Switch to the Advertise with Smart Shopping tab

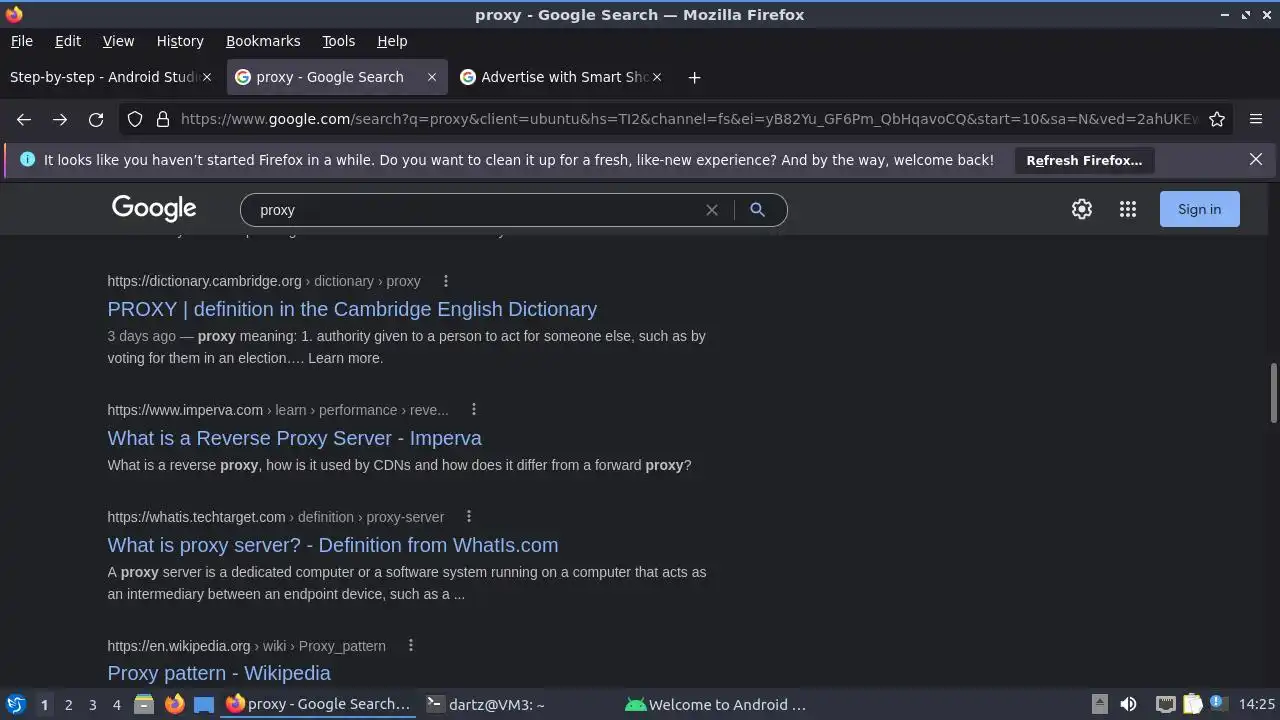[x=564, y=77]
